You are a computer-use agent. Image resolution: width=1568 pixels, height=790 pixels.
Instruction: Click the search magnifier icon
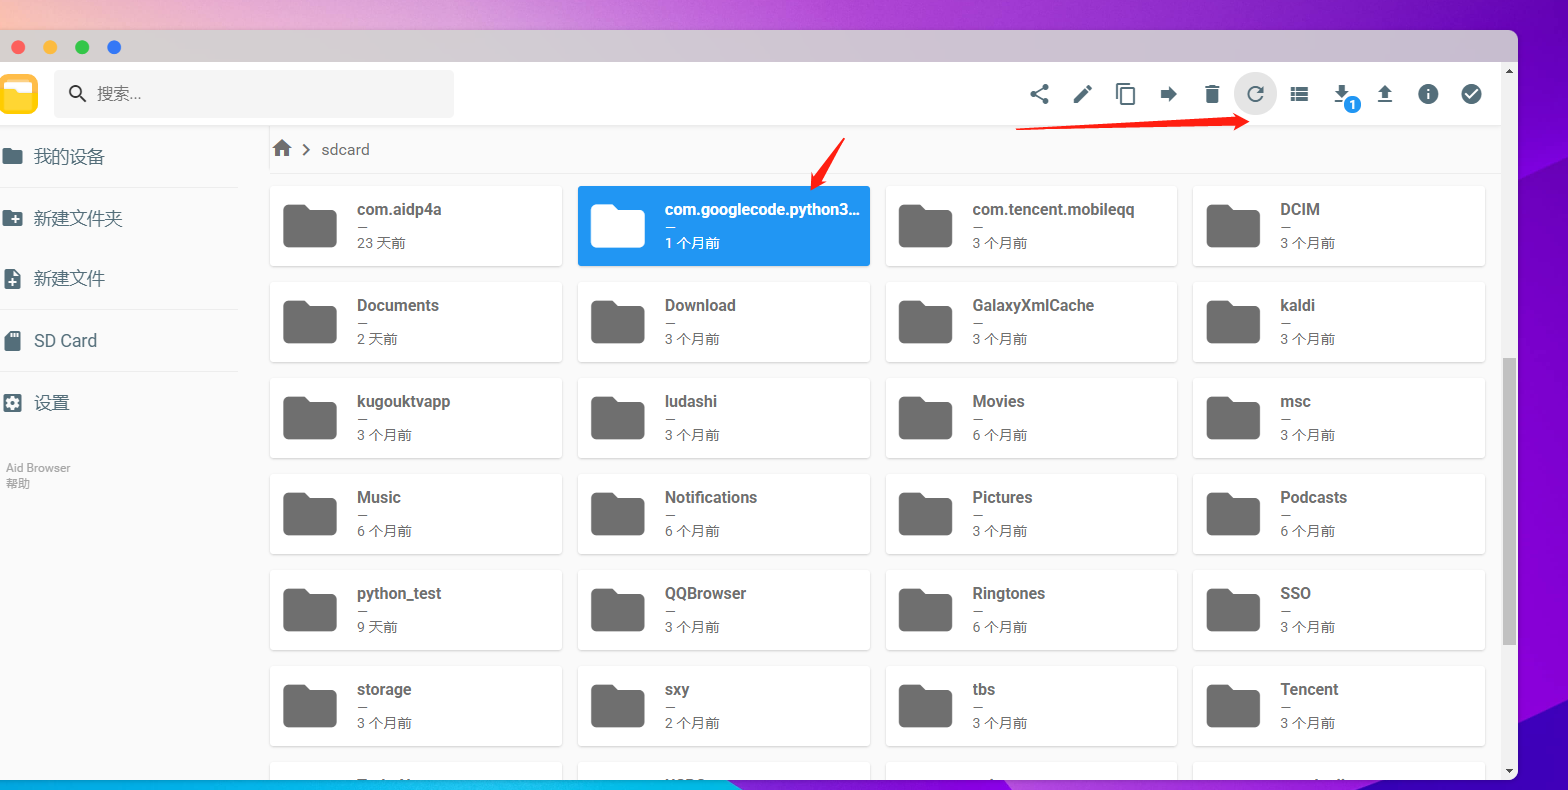click(x=77, y=94)
